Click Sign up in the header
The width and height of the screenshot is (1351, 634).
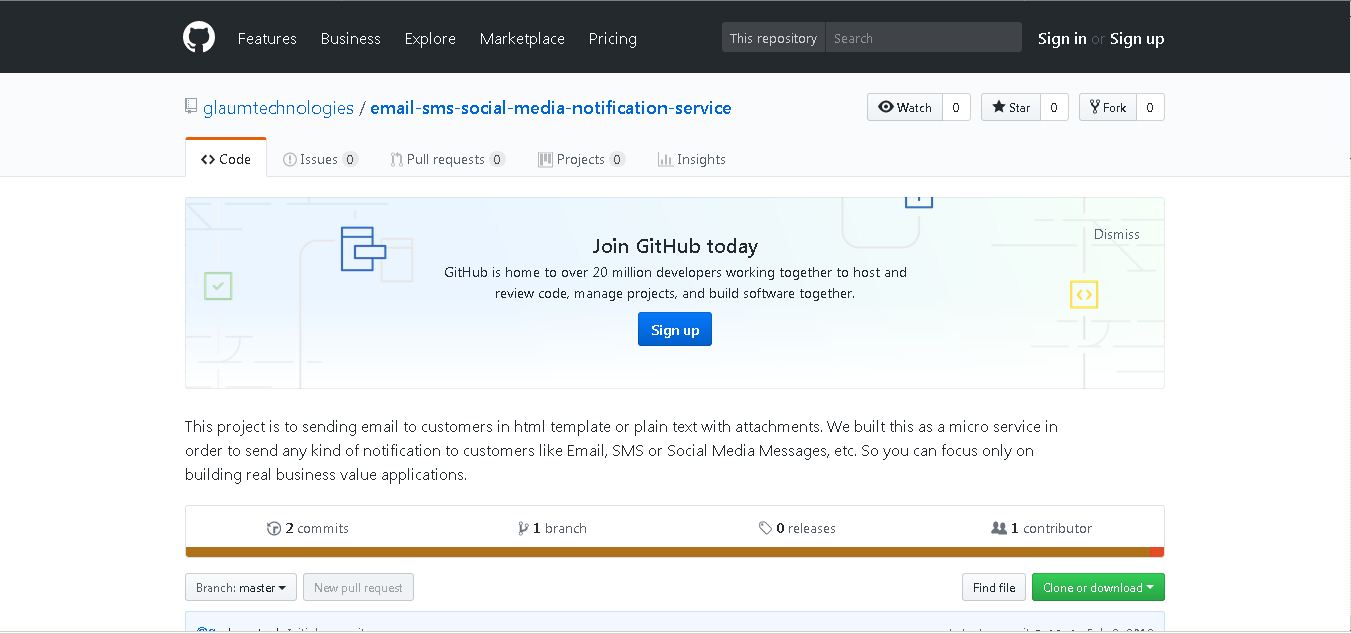(1137, 38)
